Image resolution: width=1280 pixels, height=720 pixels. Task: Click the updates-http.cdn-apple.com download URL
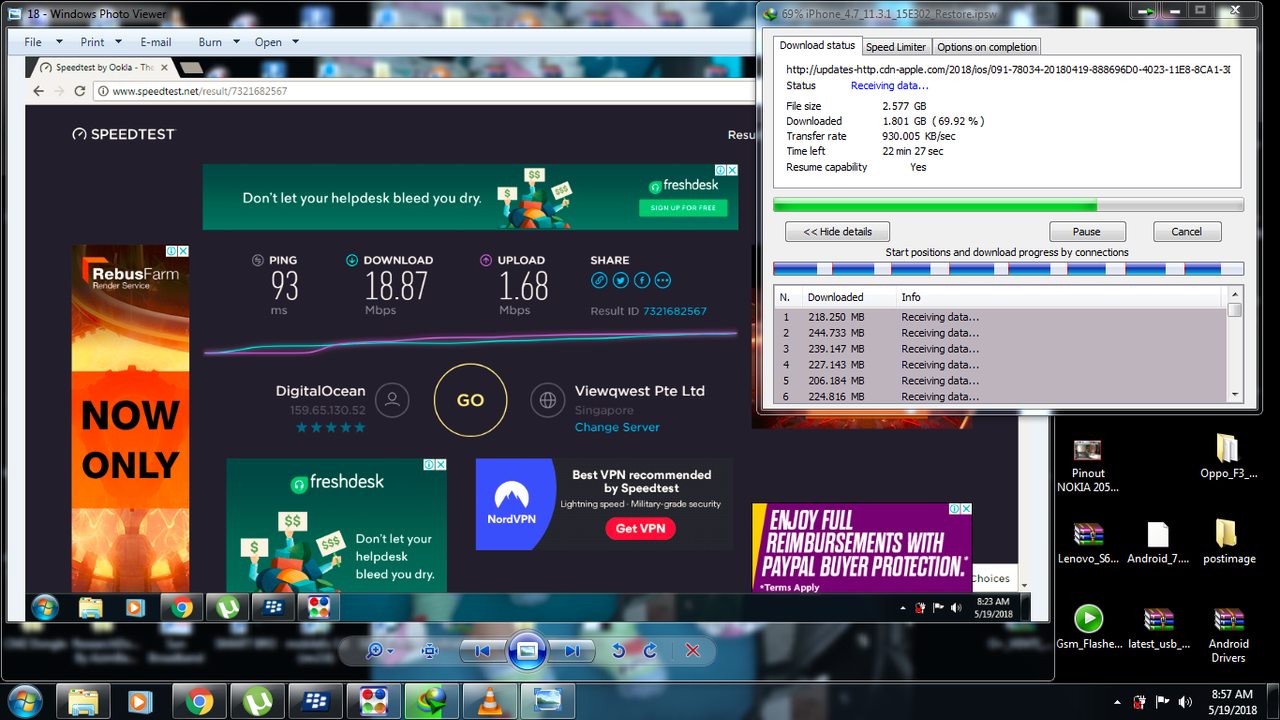[1008, 70]
